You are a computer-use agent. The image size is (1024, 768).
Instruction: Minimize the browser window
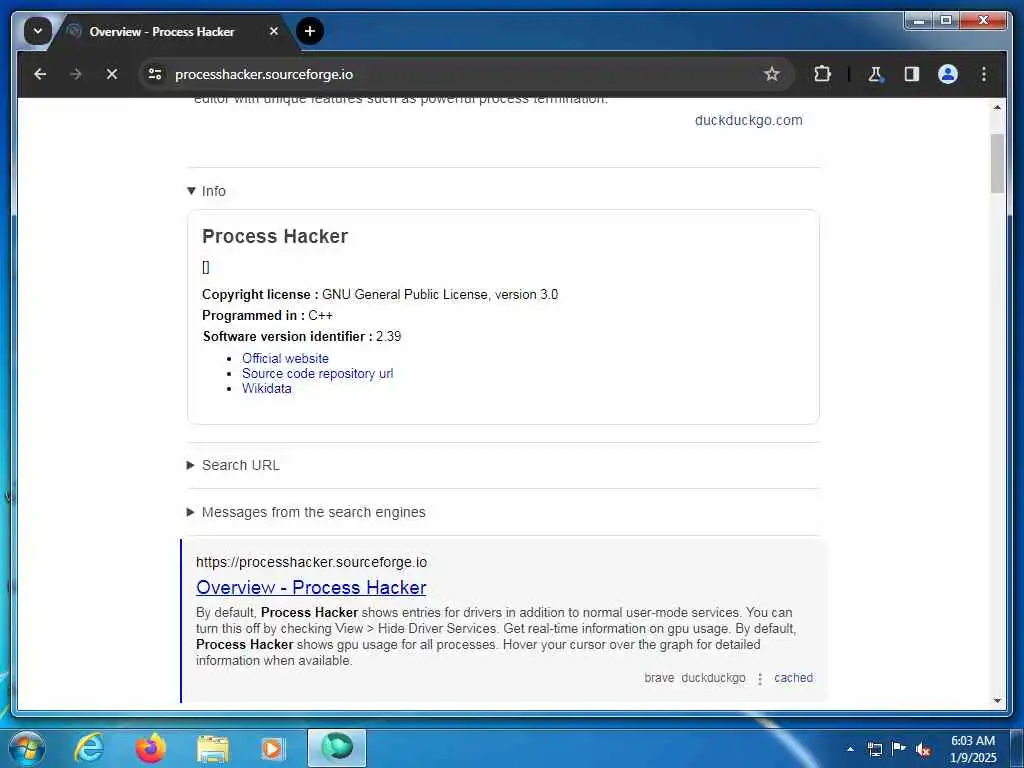click(x=919, y=22)
